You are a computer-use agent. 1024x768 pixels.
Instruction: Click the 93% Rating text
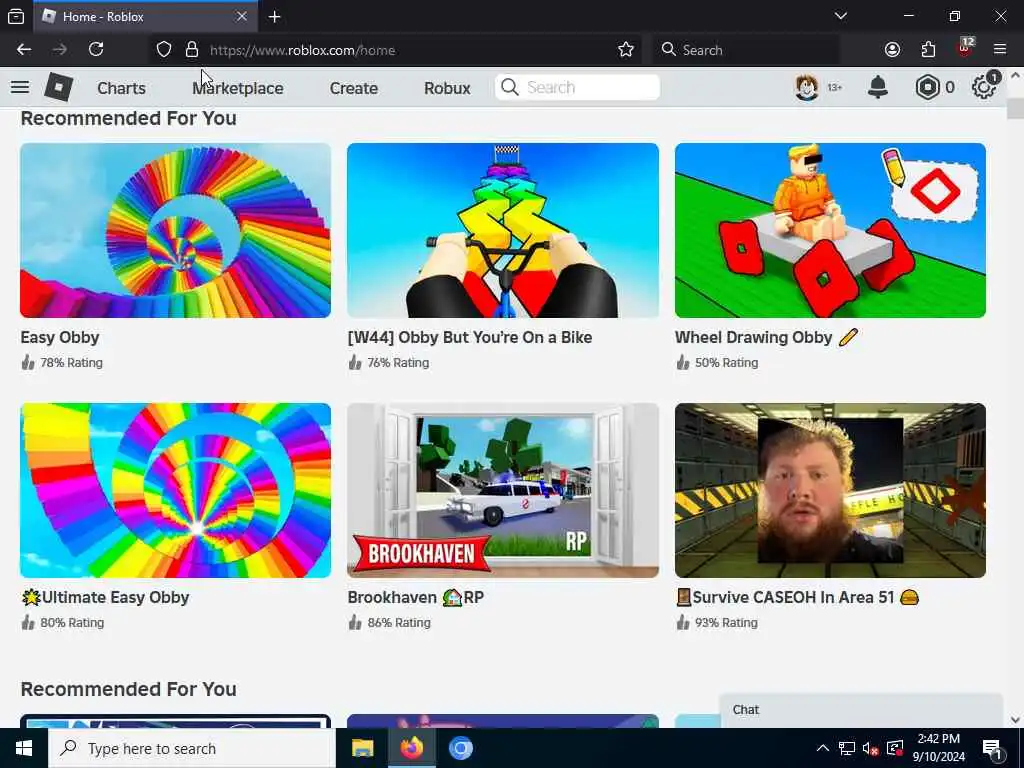726,623
